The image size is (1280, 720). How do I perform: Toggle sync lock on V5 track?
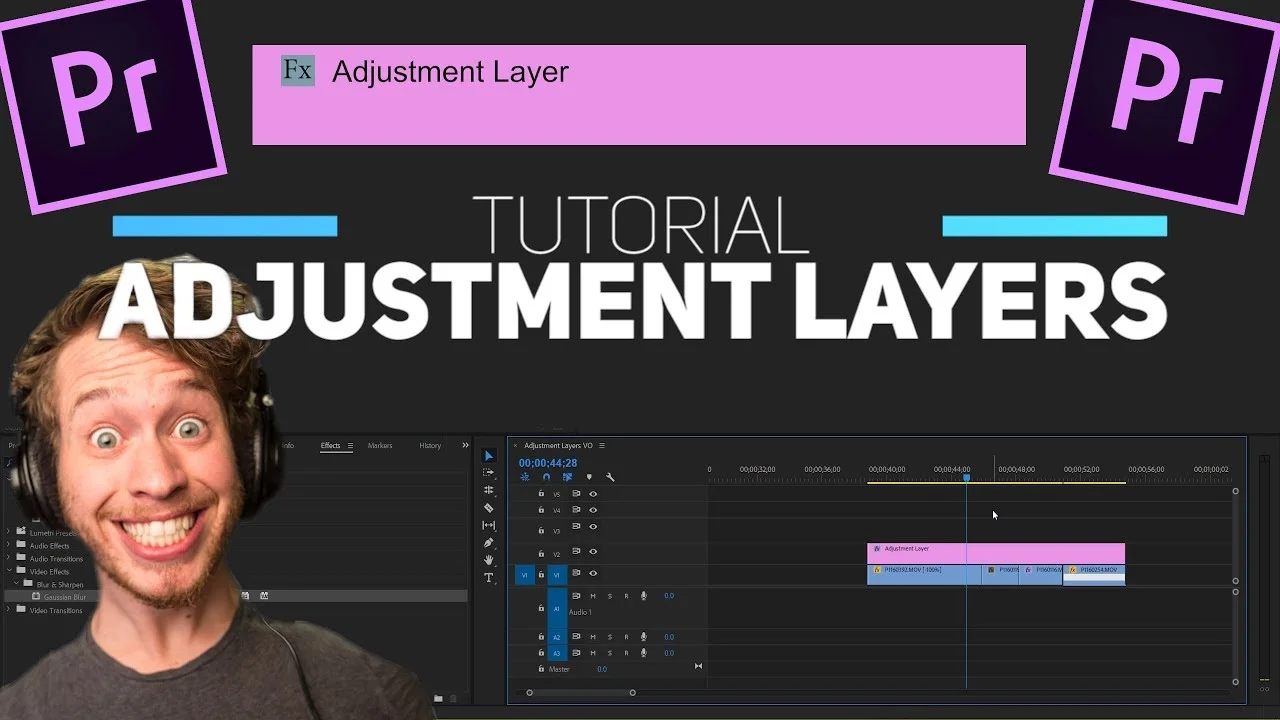576,494
